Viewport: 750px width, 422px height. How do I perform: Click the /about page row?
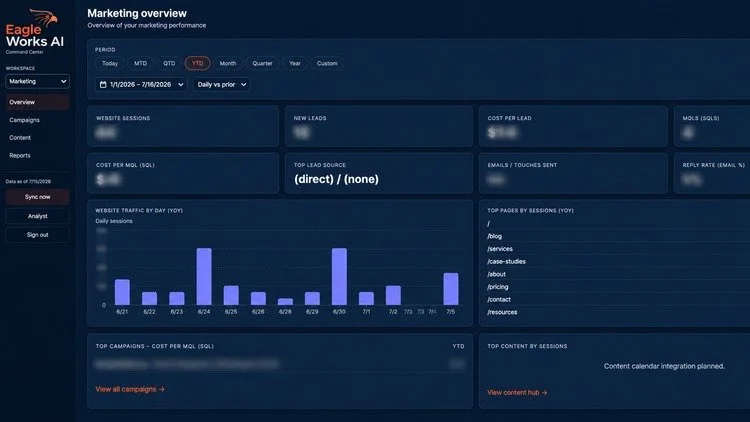[617, 275]
